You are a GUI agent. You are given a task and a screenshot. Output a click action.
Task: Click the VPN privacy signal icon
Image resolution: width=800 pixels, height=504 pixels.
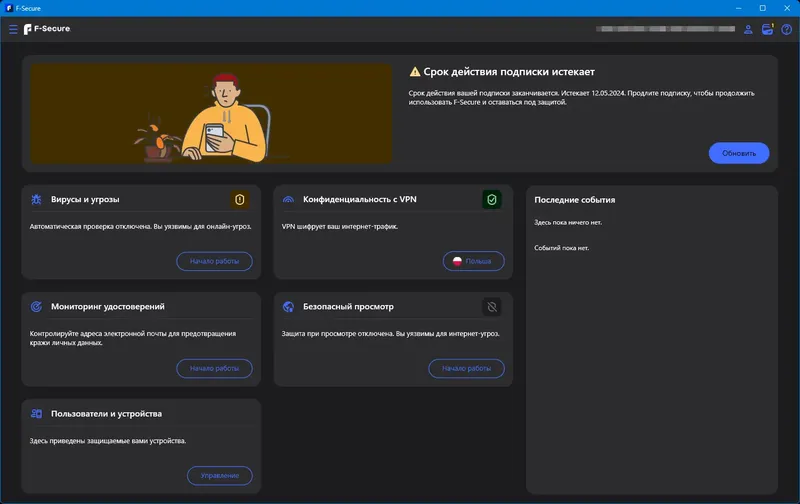tap(288, 199)
